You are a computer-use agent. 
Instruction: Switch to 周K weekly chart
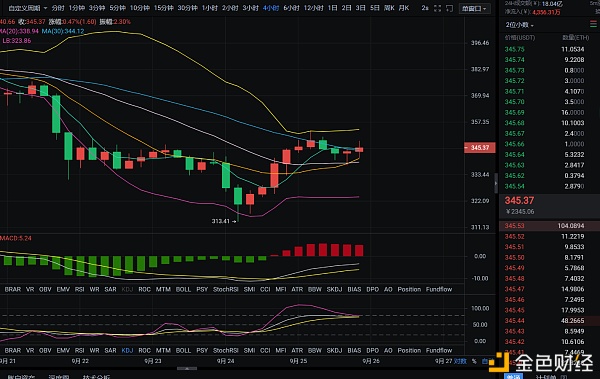point(389,8)
